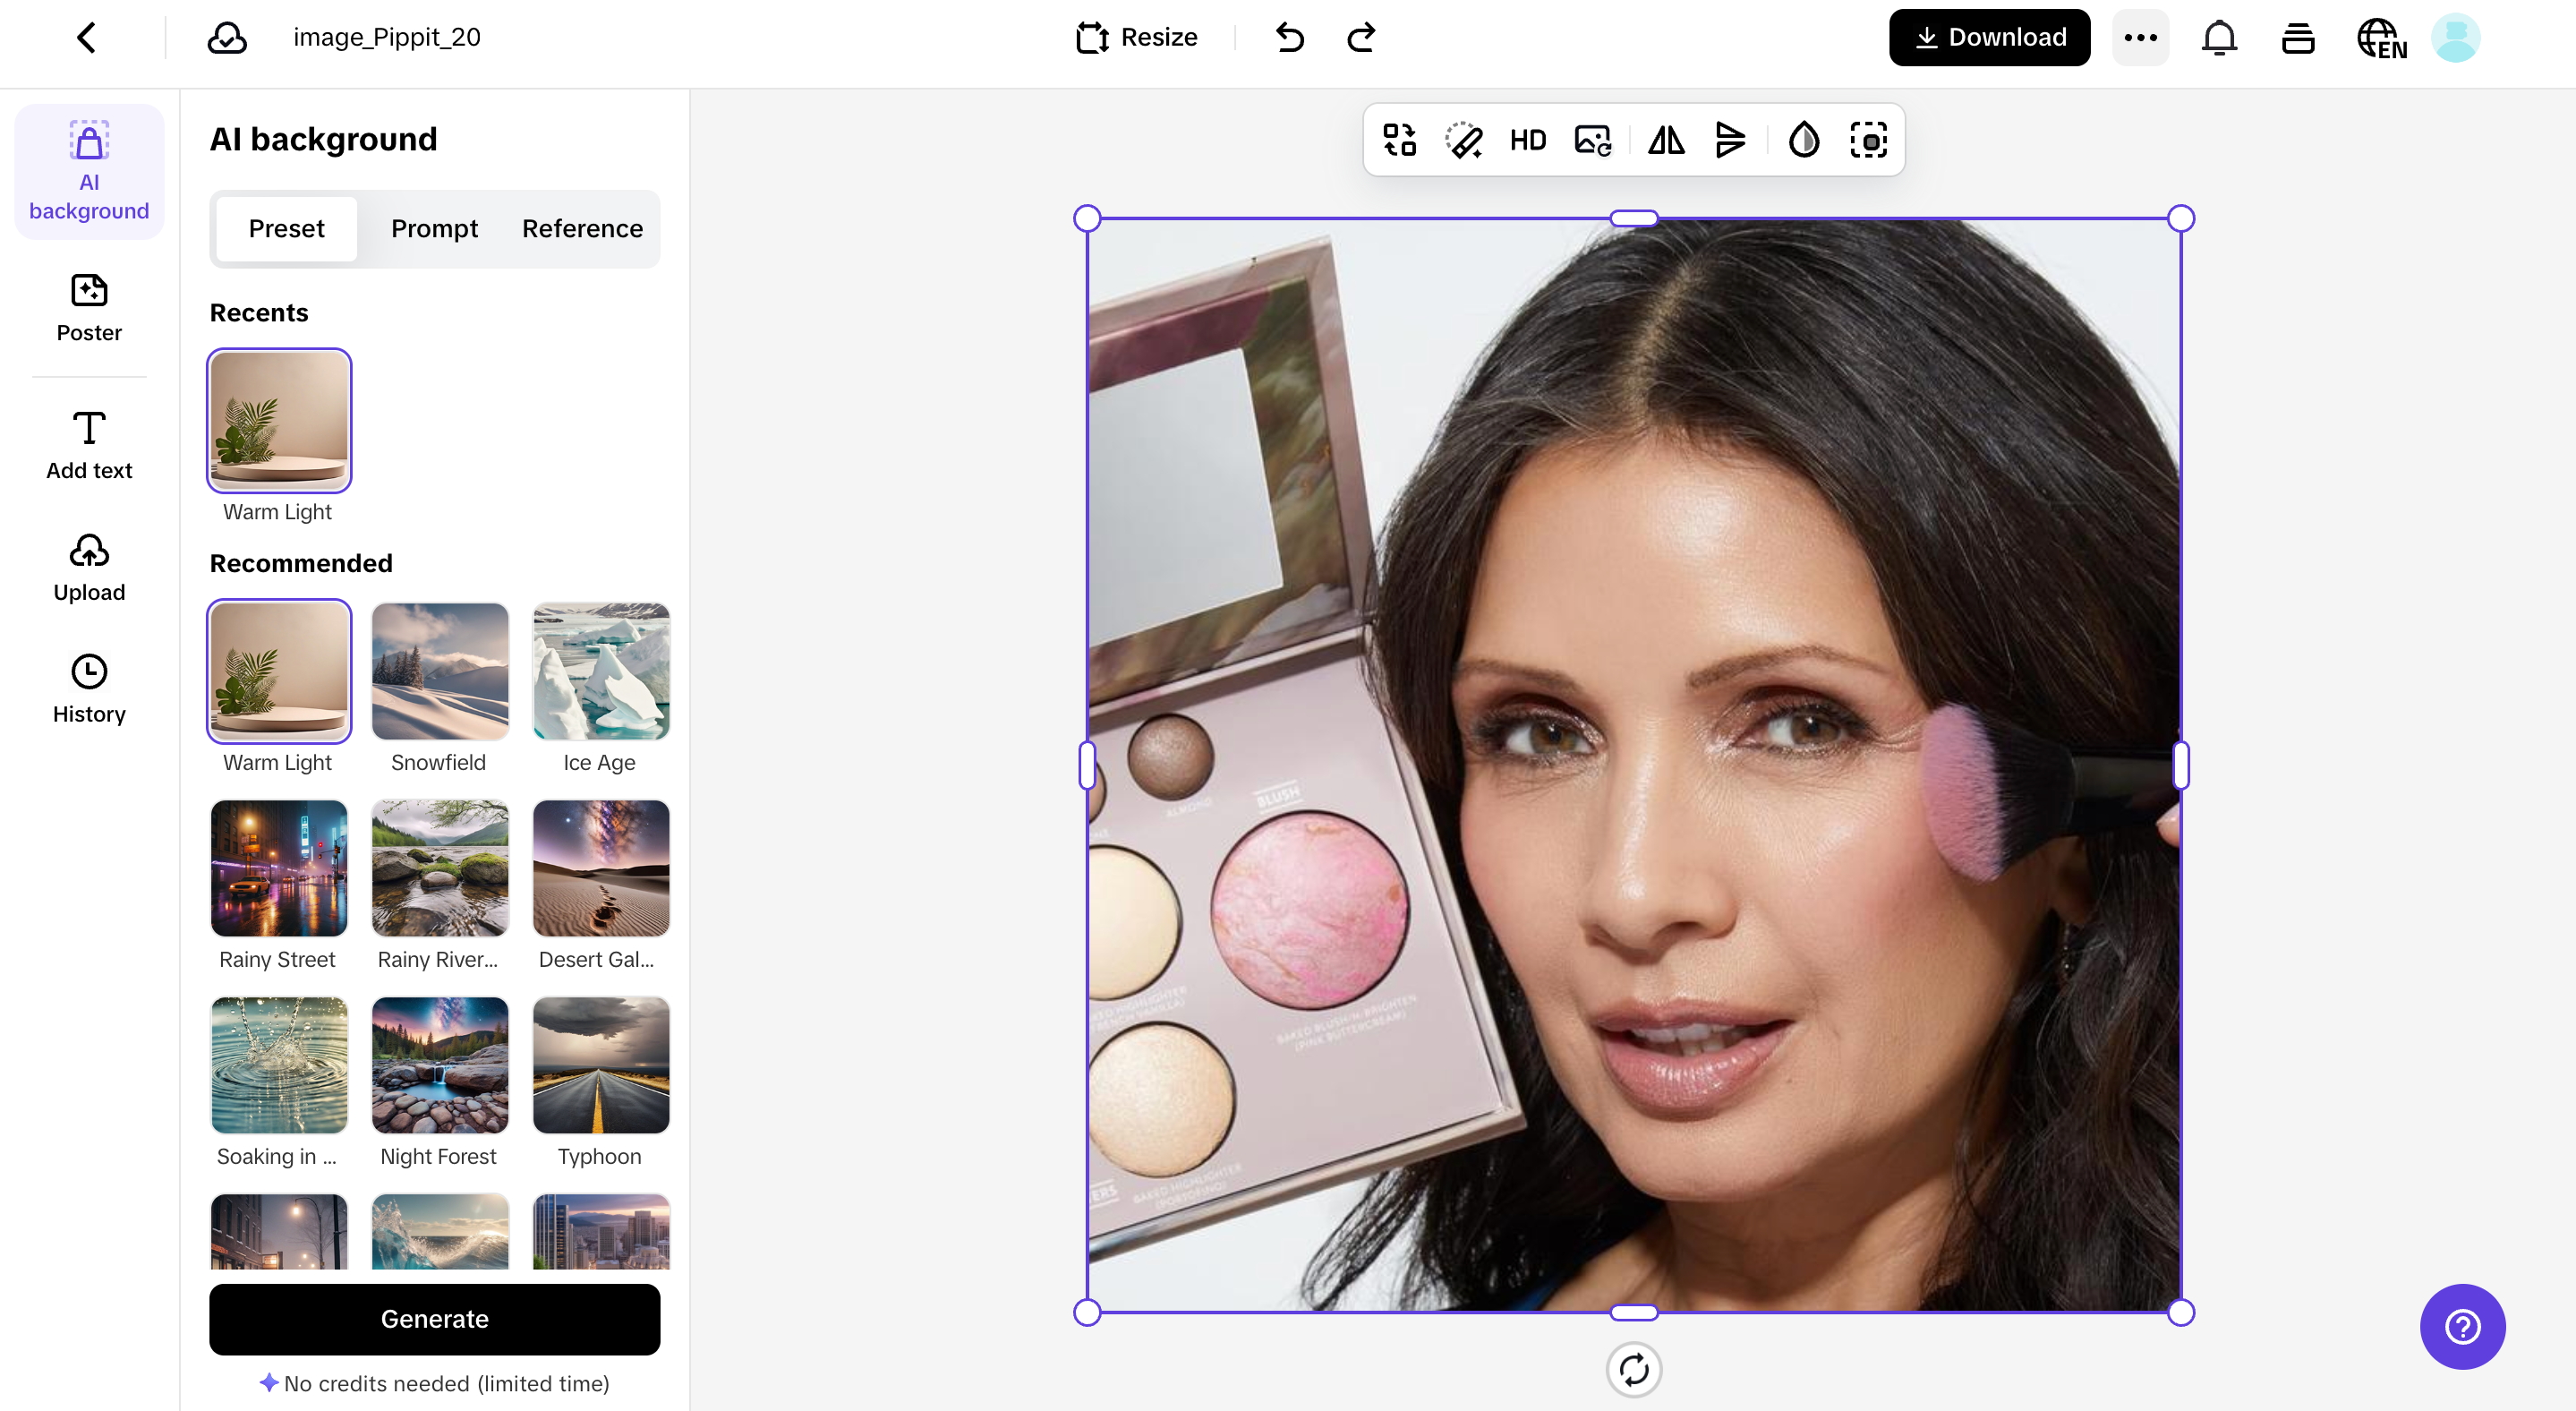The height and width of the screenshot is (1411, 2576).
Task: Flip the image vertically
Action: 1730,140
